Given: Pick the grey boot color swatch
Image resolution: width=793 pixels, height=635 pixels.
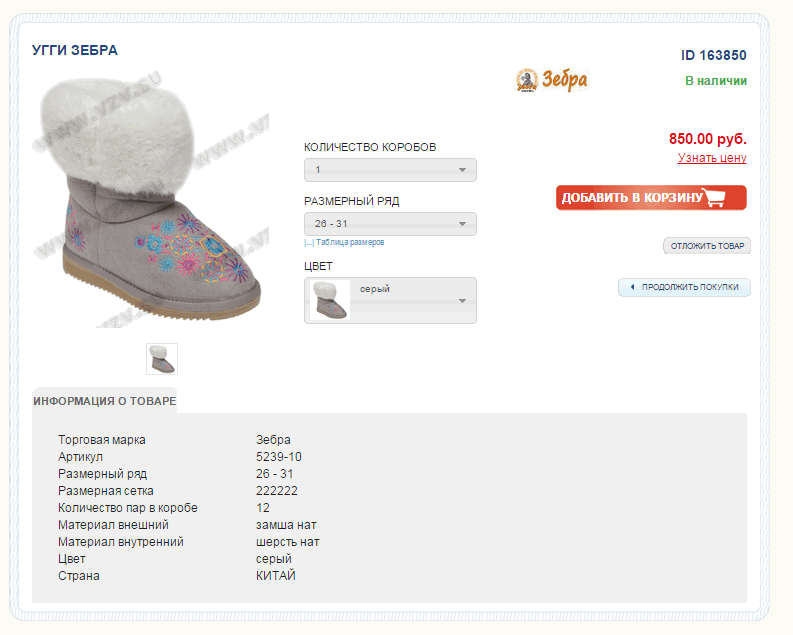Looking at the screenshot, I should (329, 300).
